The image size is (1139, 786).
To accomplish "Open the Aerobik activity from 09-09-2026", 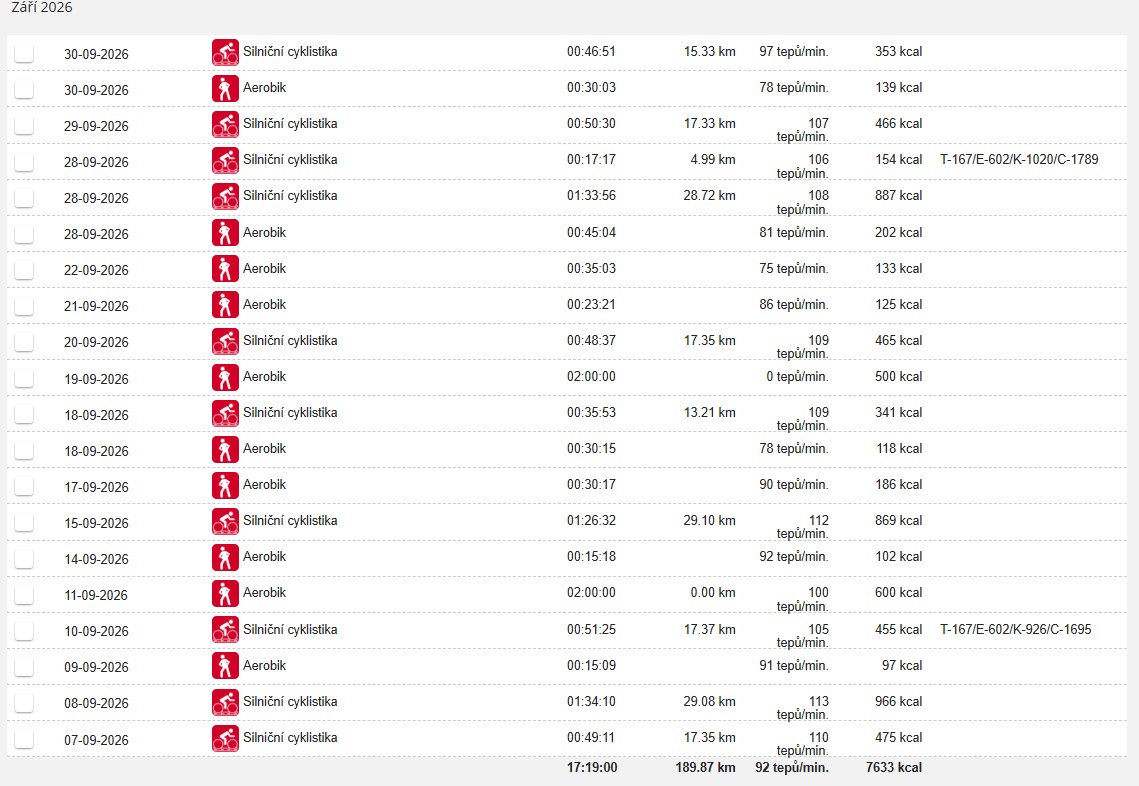I will (x=264, y=665).
